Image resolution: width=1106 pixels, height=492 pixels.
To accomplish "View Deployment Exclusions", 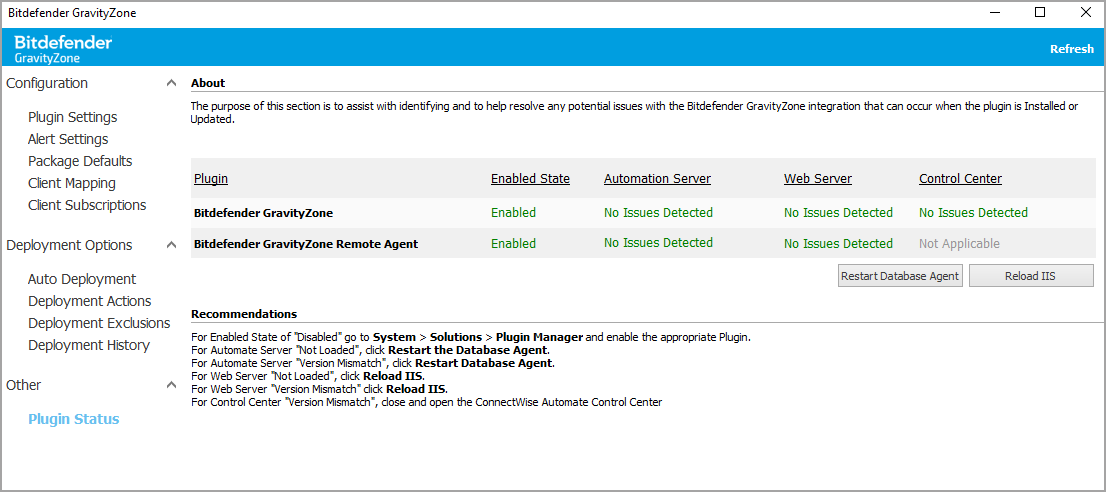I will (99, 323).
